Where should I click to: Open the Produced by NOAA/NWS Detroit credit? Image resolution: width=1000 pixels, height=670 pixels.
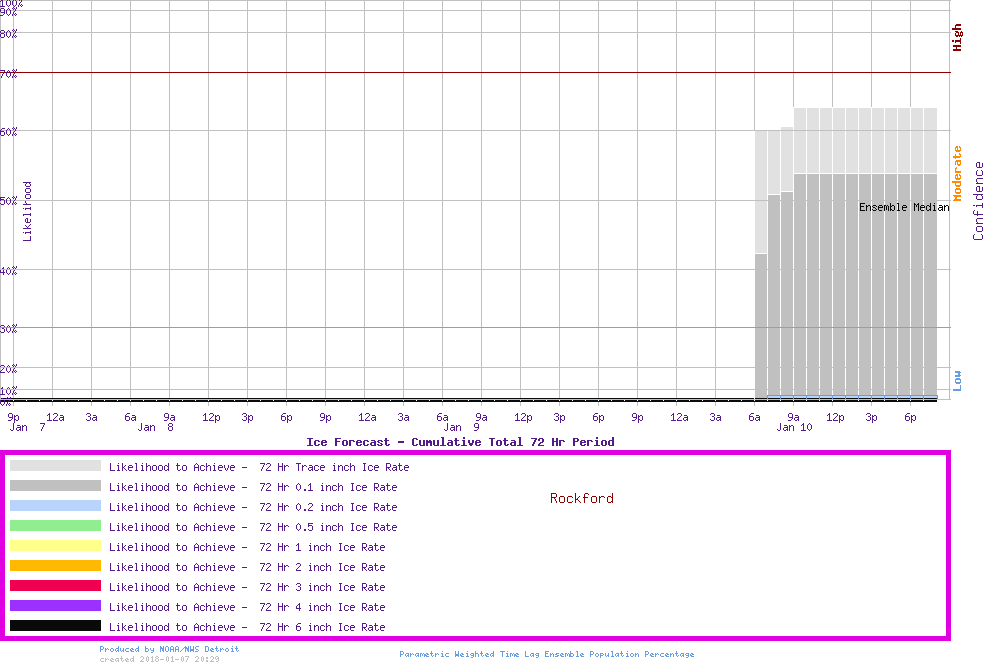pyautogui.click(x=169, y=649)
